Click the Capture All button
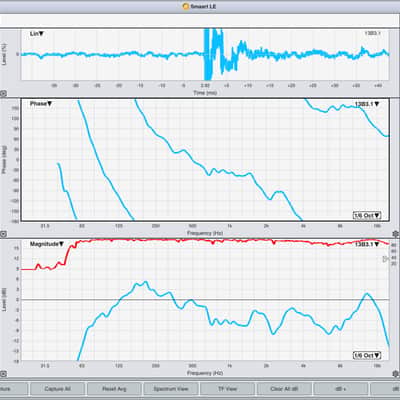The width and height of the screenshot is (400, 400). click(57, 389)
